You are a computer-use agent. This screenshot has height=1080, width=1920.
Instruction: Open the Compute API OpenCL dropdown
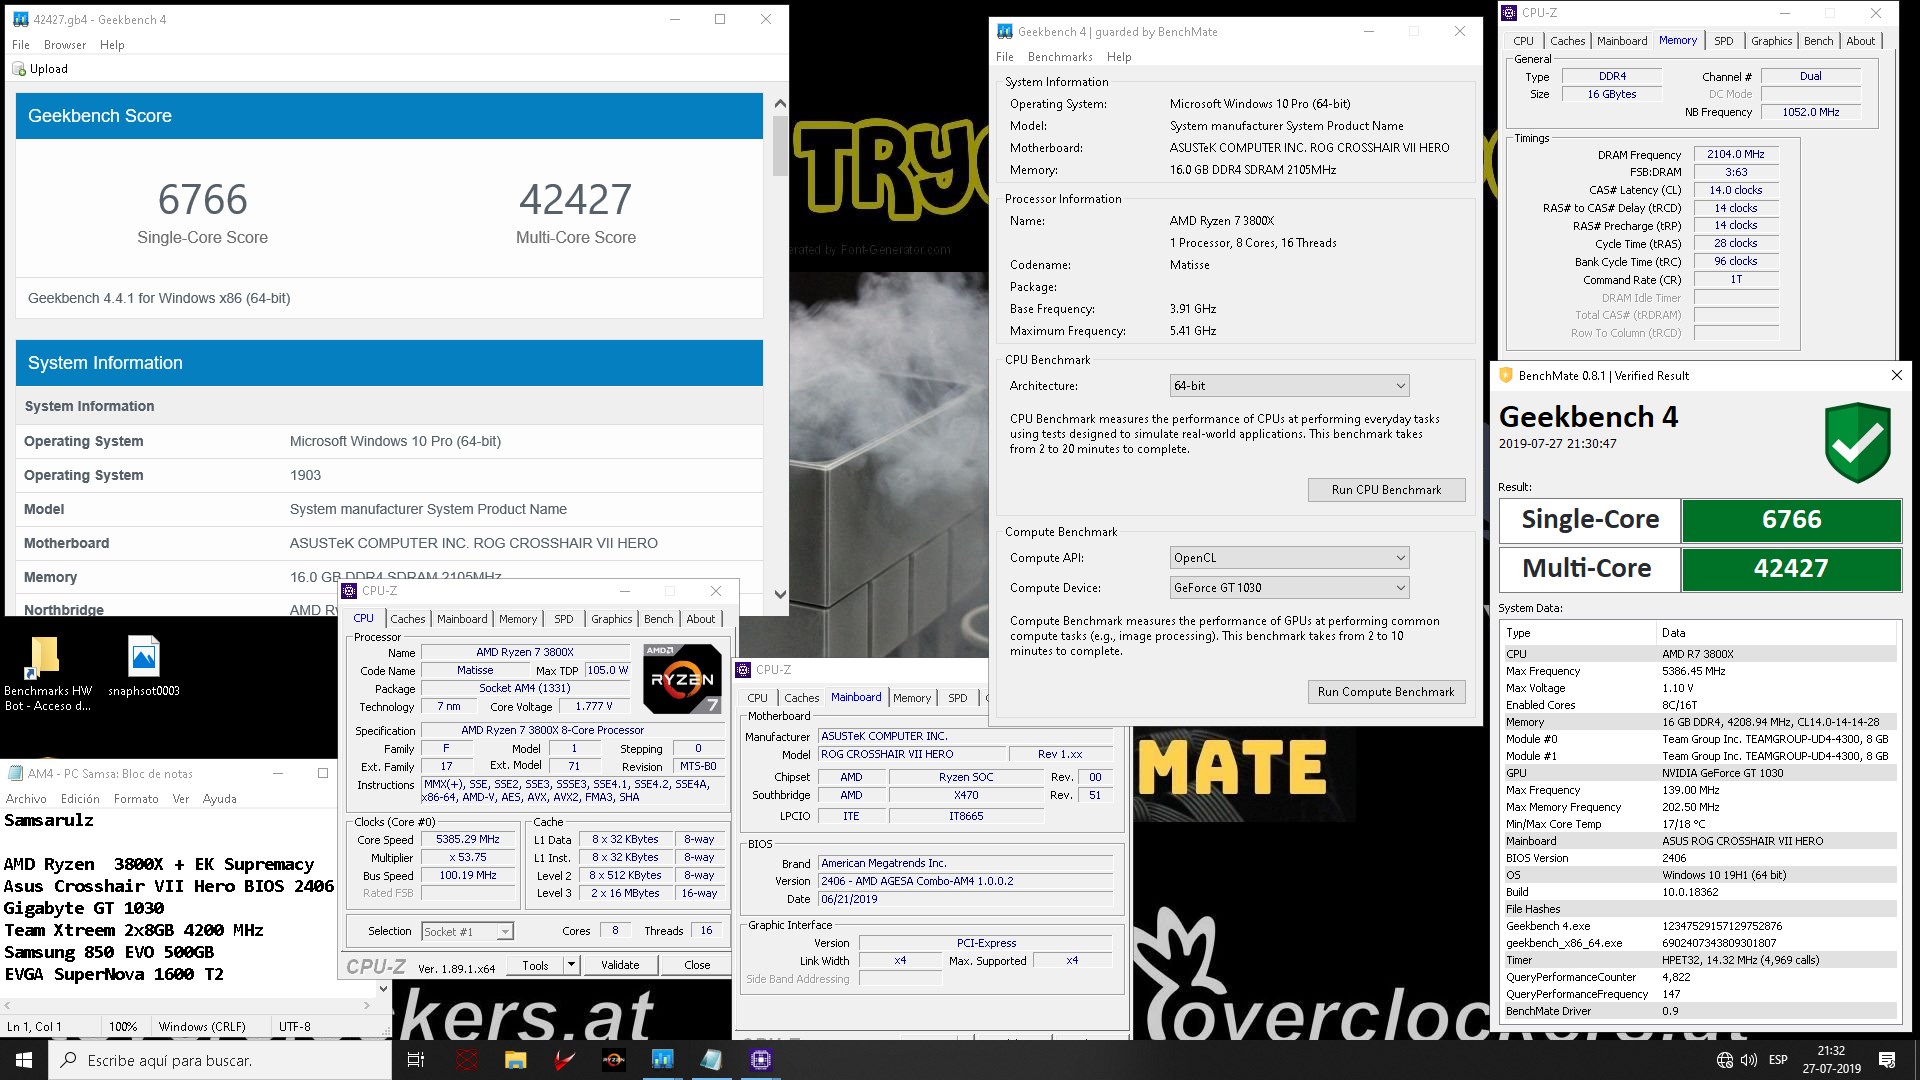[1290, 558]
